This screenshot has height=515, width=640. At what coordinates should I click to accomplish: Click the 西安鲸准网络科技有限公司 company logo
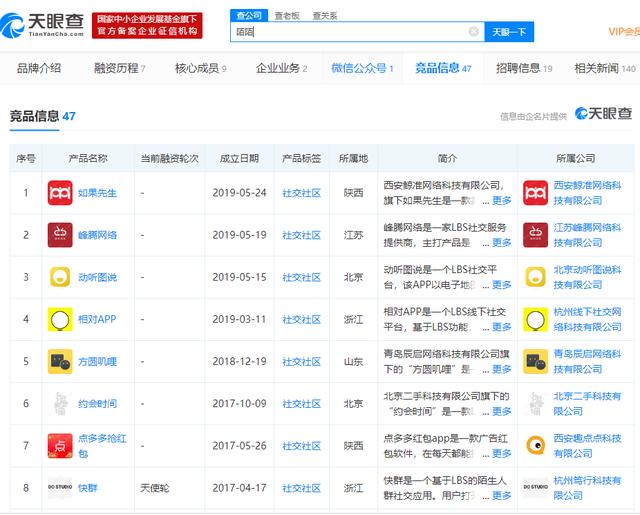pos(536,193)
